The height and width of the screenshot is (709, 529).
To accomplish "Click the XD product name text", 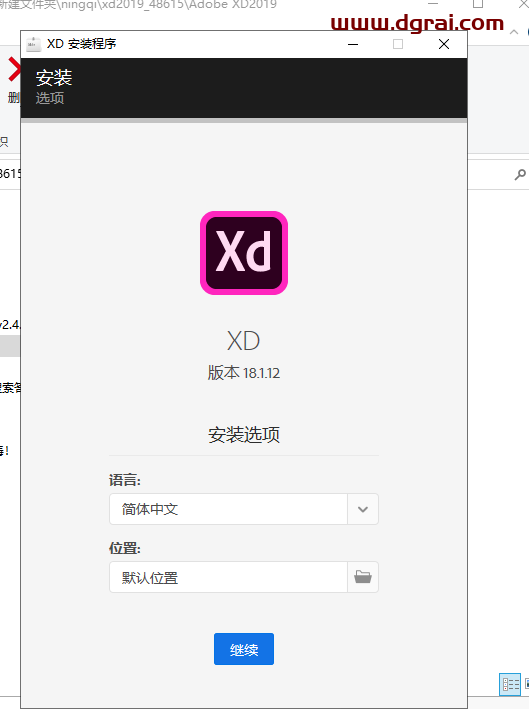I will (x=244, y=340).
